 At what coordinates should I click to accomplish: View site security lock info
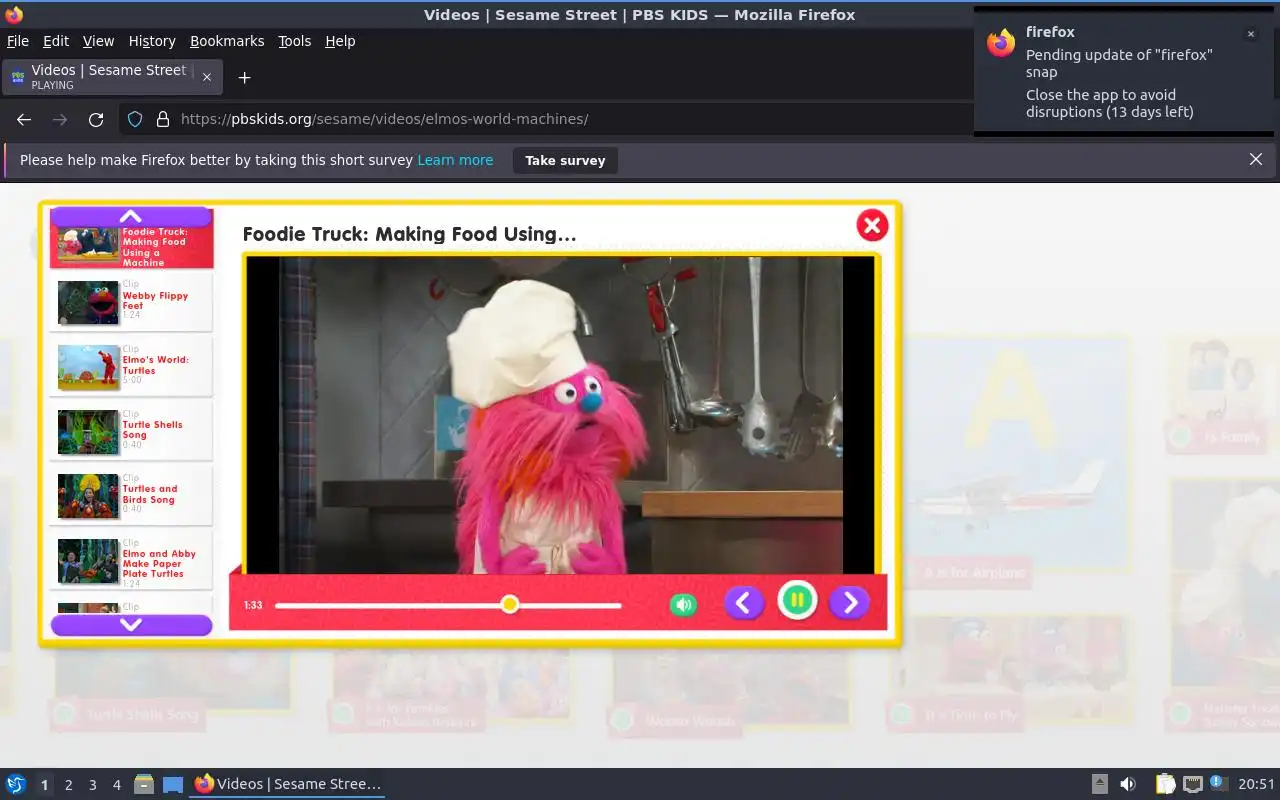point(163,119)
